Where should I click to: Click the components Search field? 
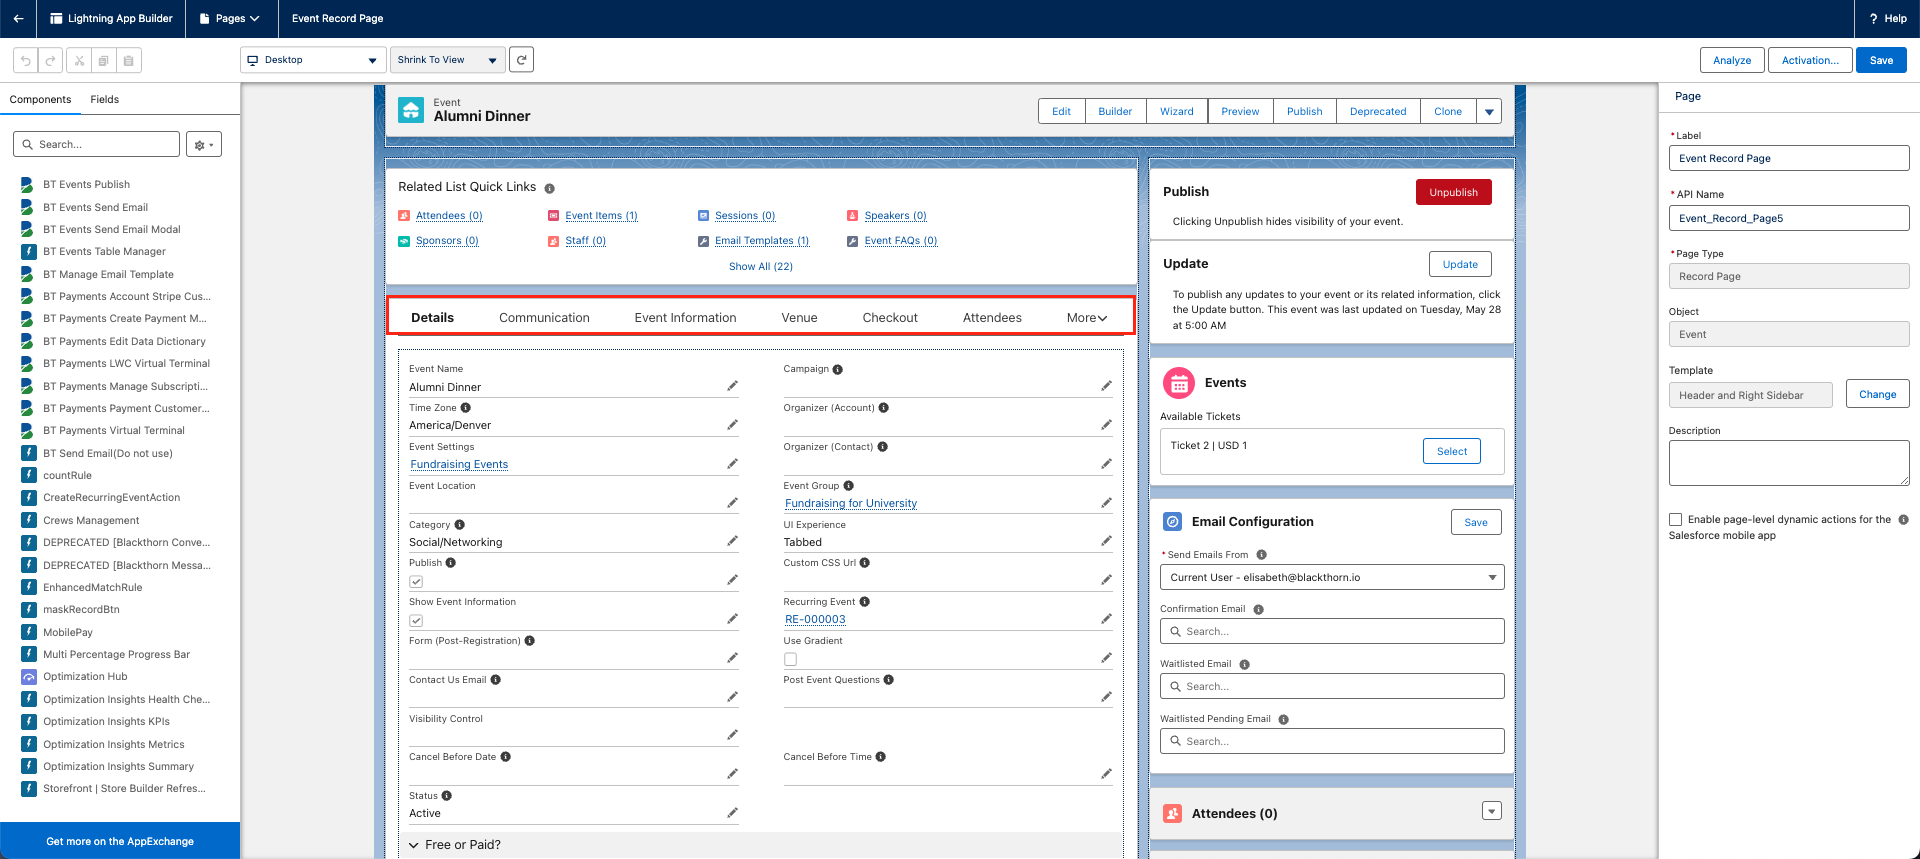(97, 145)
